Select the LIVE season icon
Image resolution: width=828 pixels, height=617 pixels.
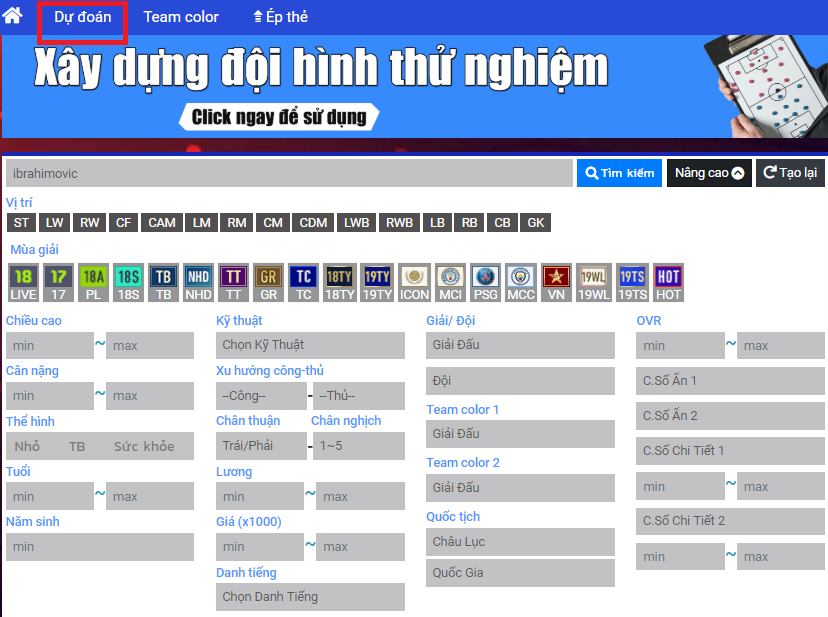click(x=23, y=283)
